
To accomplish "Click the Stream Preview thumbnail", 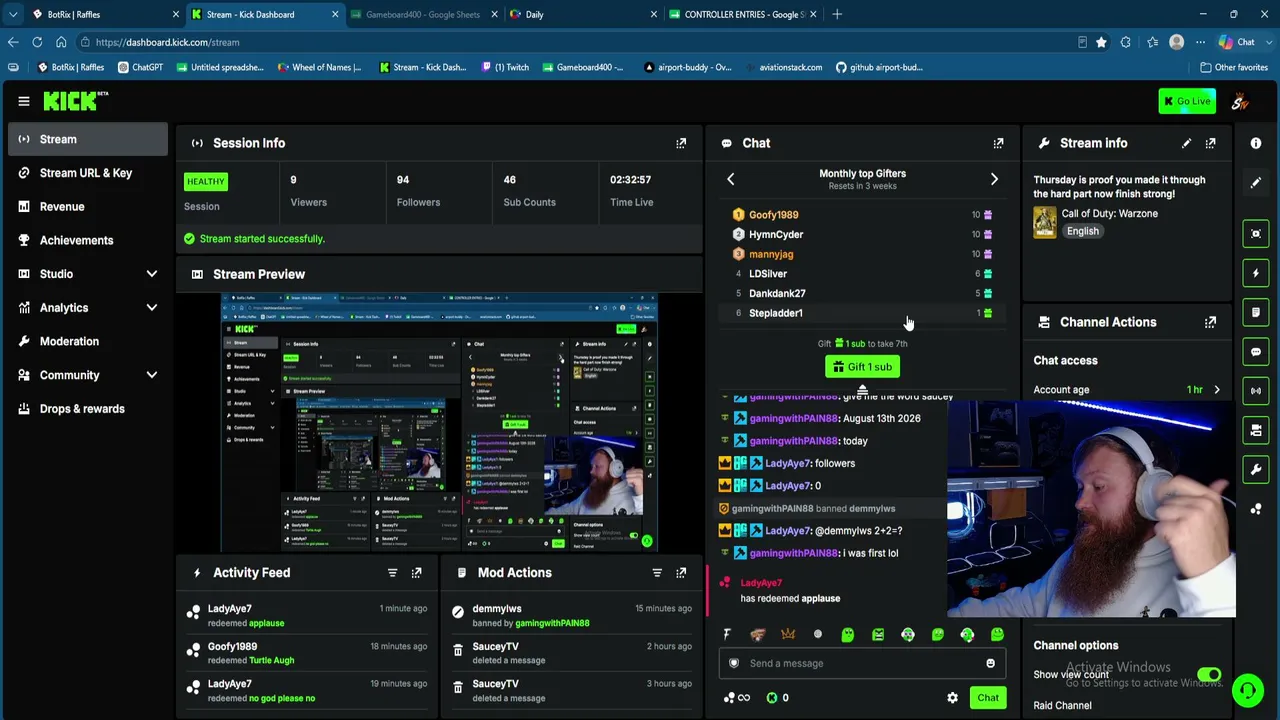I will [x=439, y=422].
